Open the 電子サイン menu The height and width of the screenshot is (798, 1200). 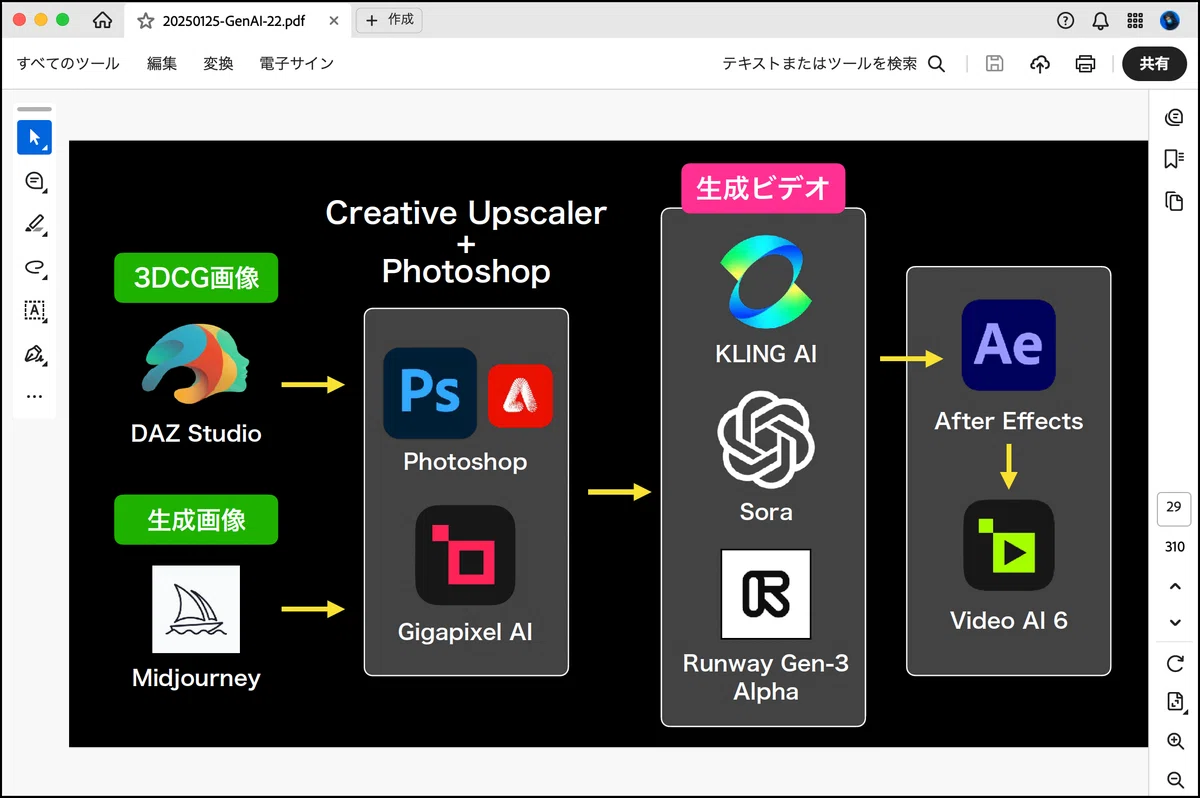296,64
